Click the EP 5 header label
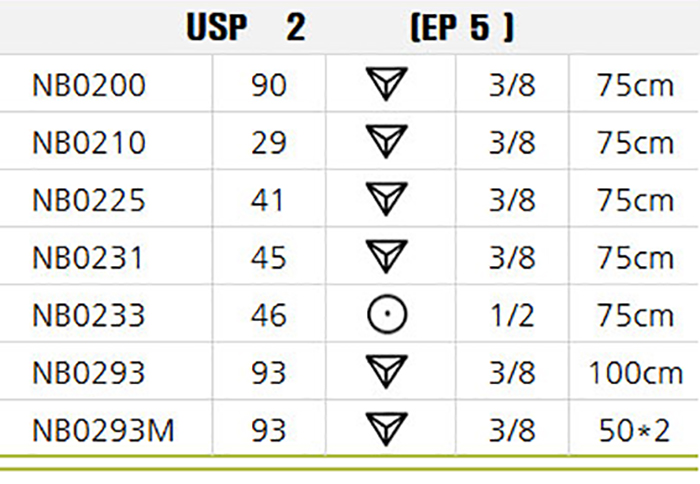This screenshot has height=484, width=700. pyautogui.click(x=462, y=28)
